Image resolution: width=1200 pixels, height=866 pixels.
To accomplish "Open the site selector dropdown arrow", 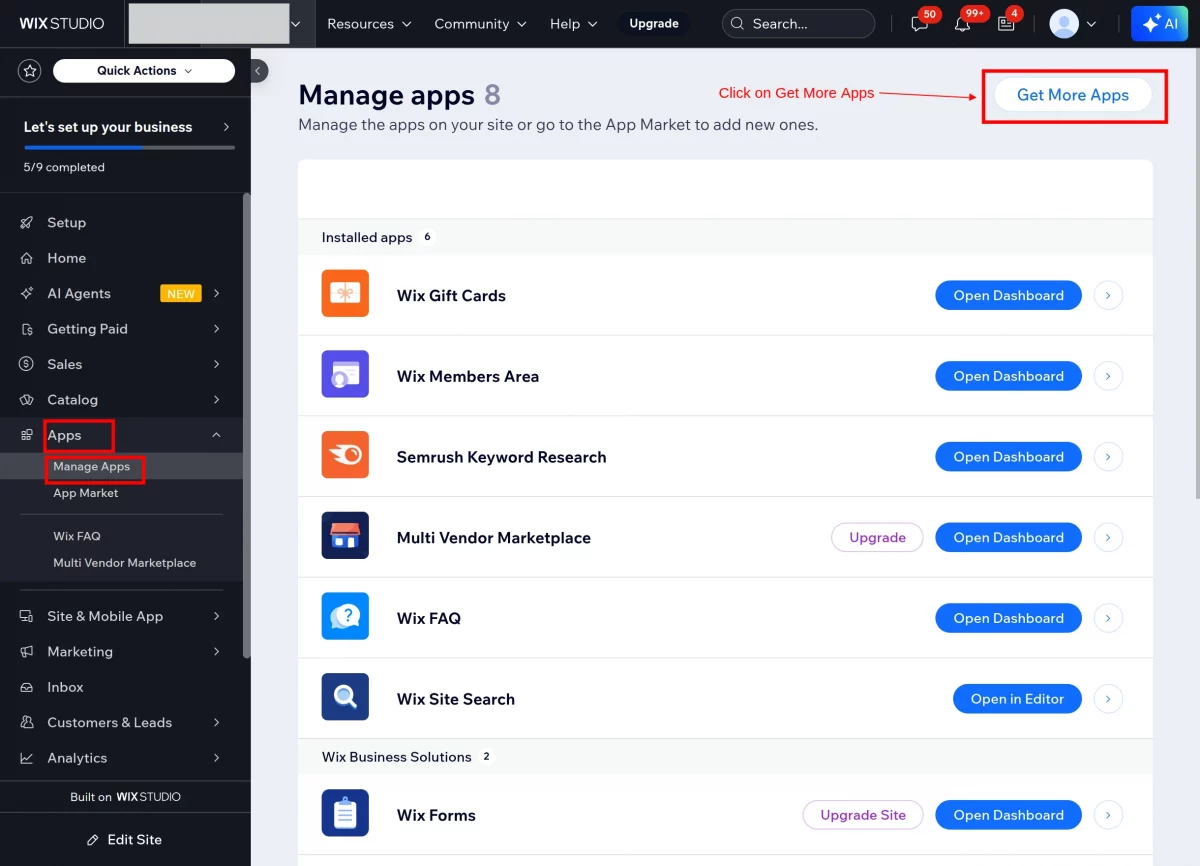I will (295, 24).
